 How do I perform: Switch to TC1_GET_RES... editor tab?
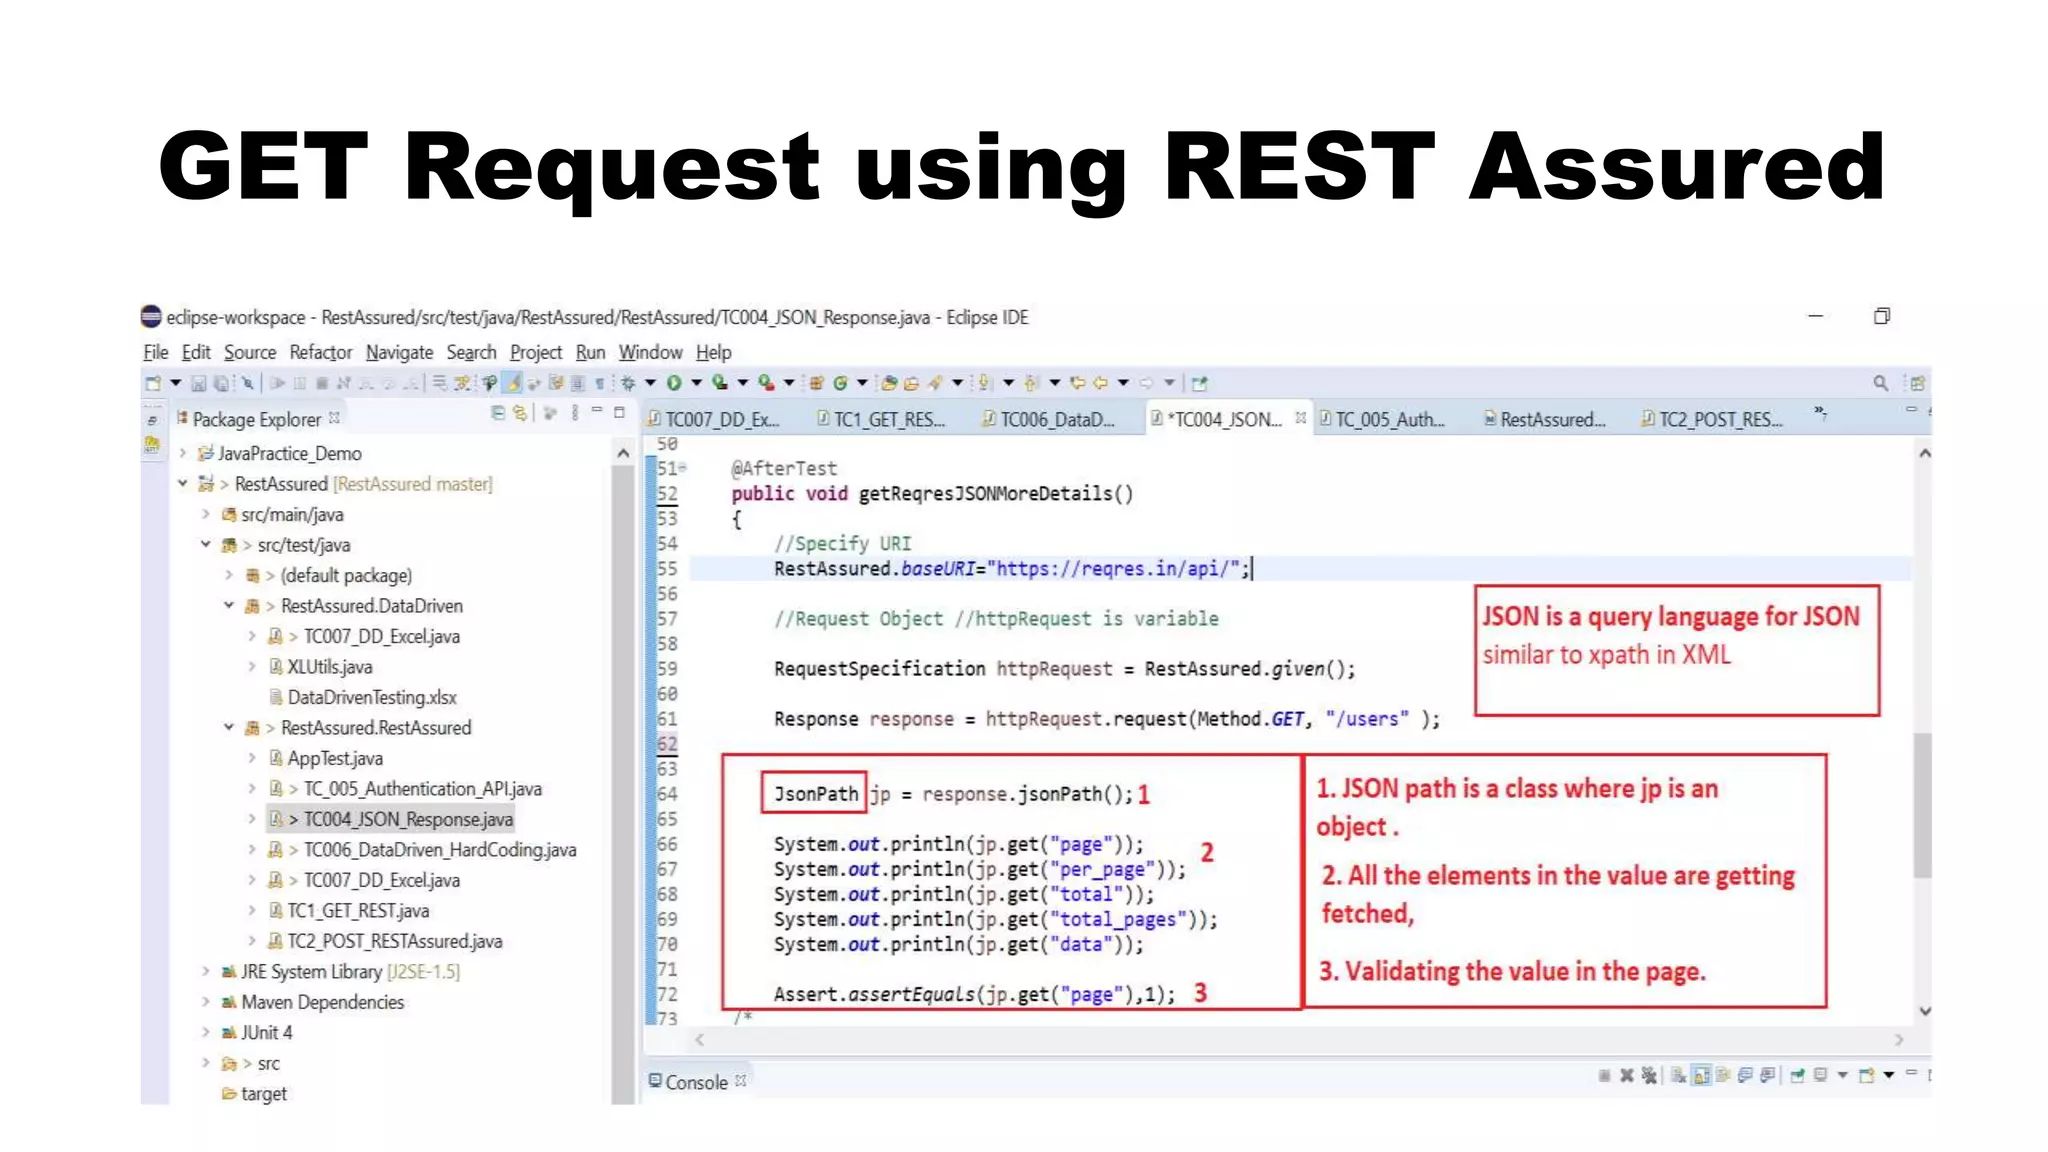point(880,420)
